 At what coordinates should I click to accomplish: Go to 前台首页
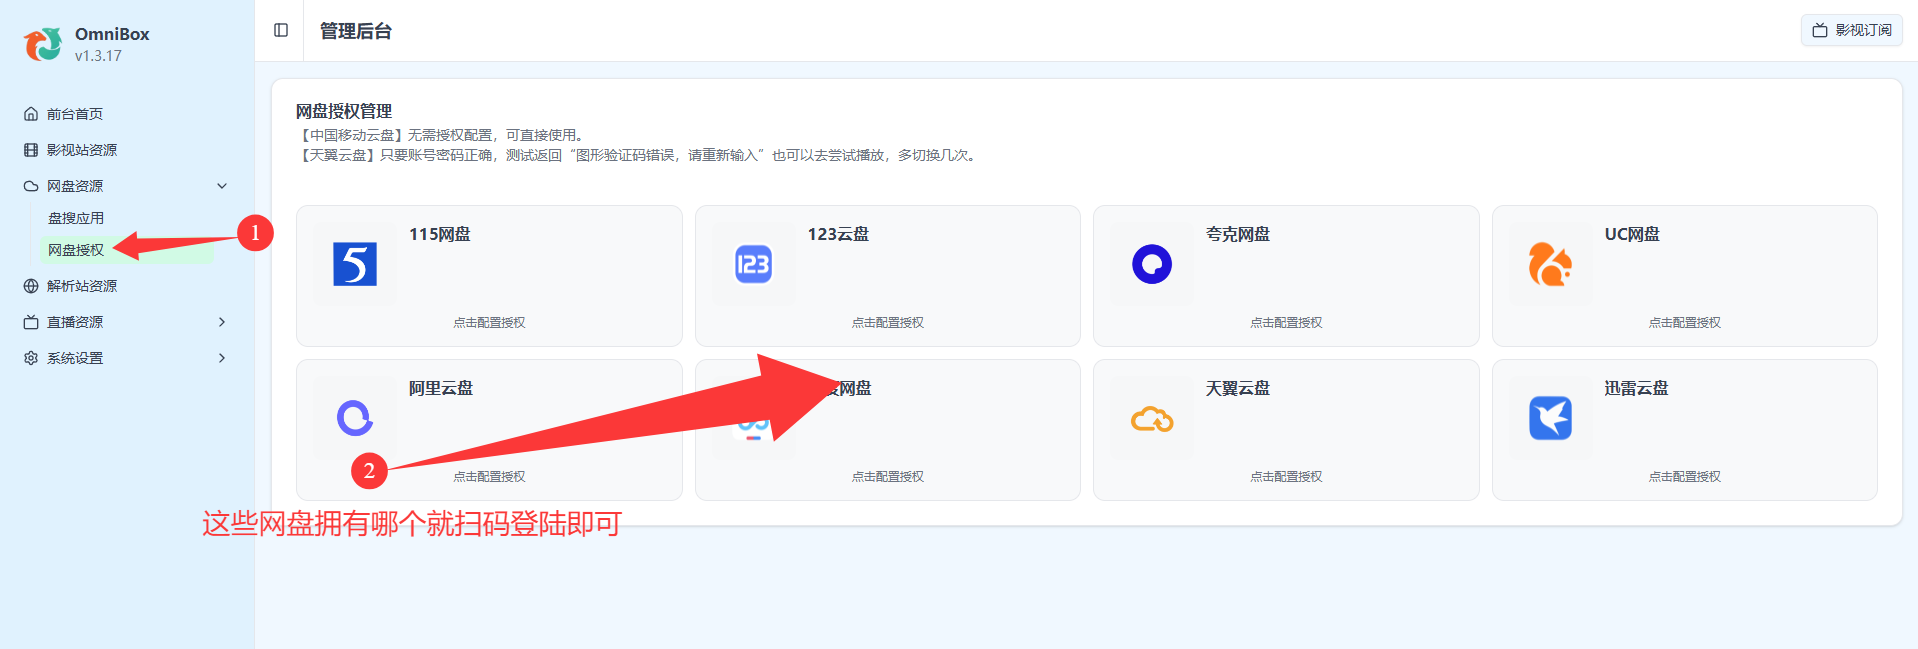(75, 114)
